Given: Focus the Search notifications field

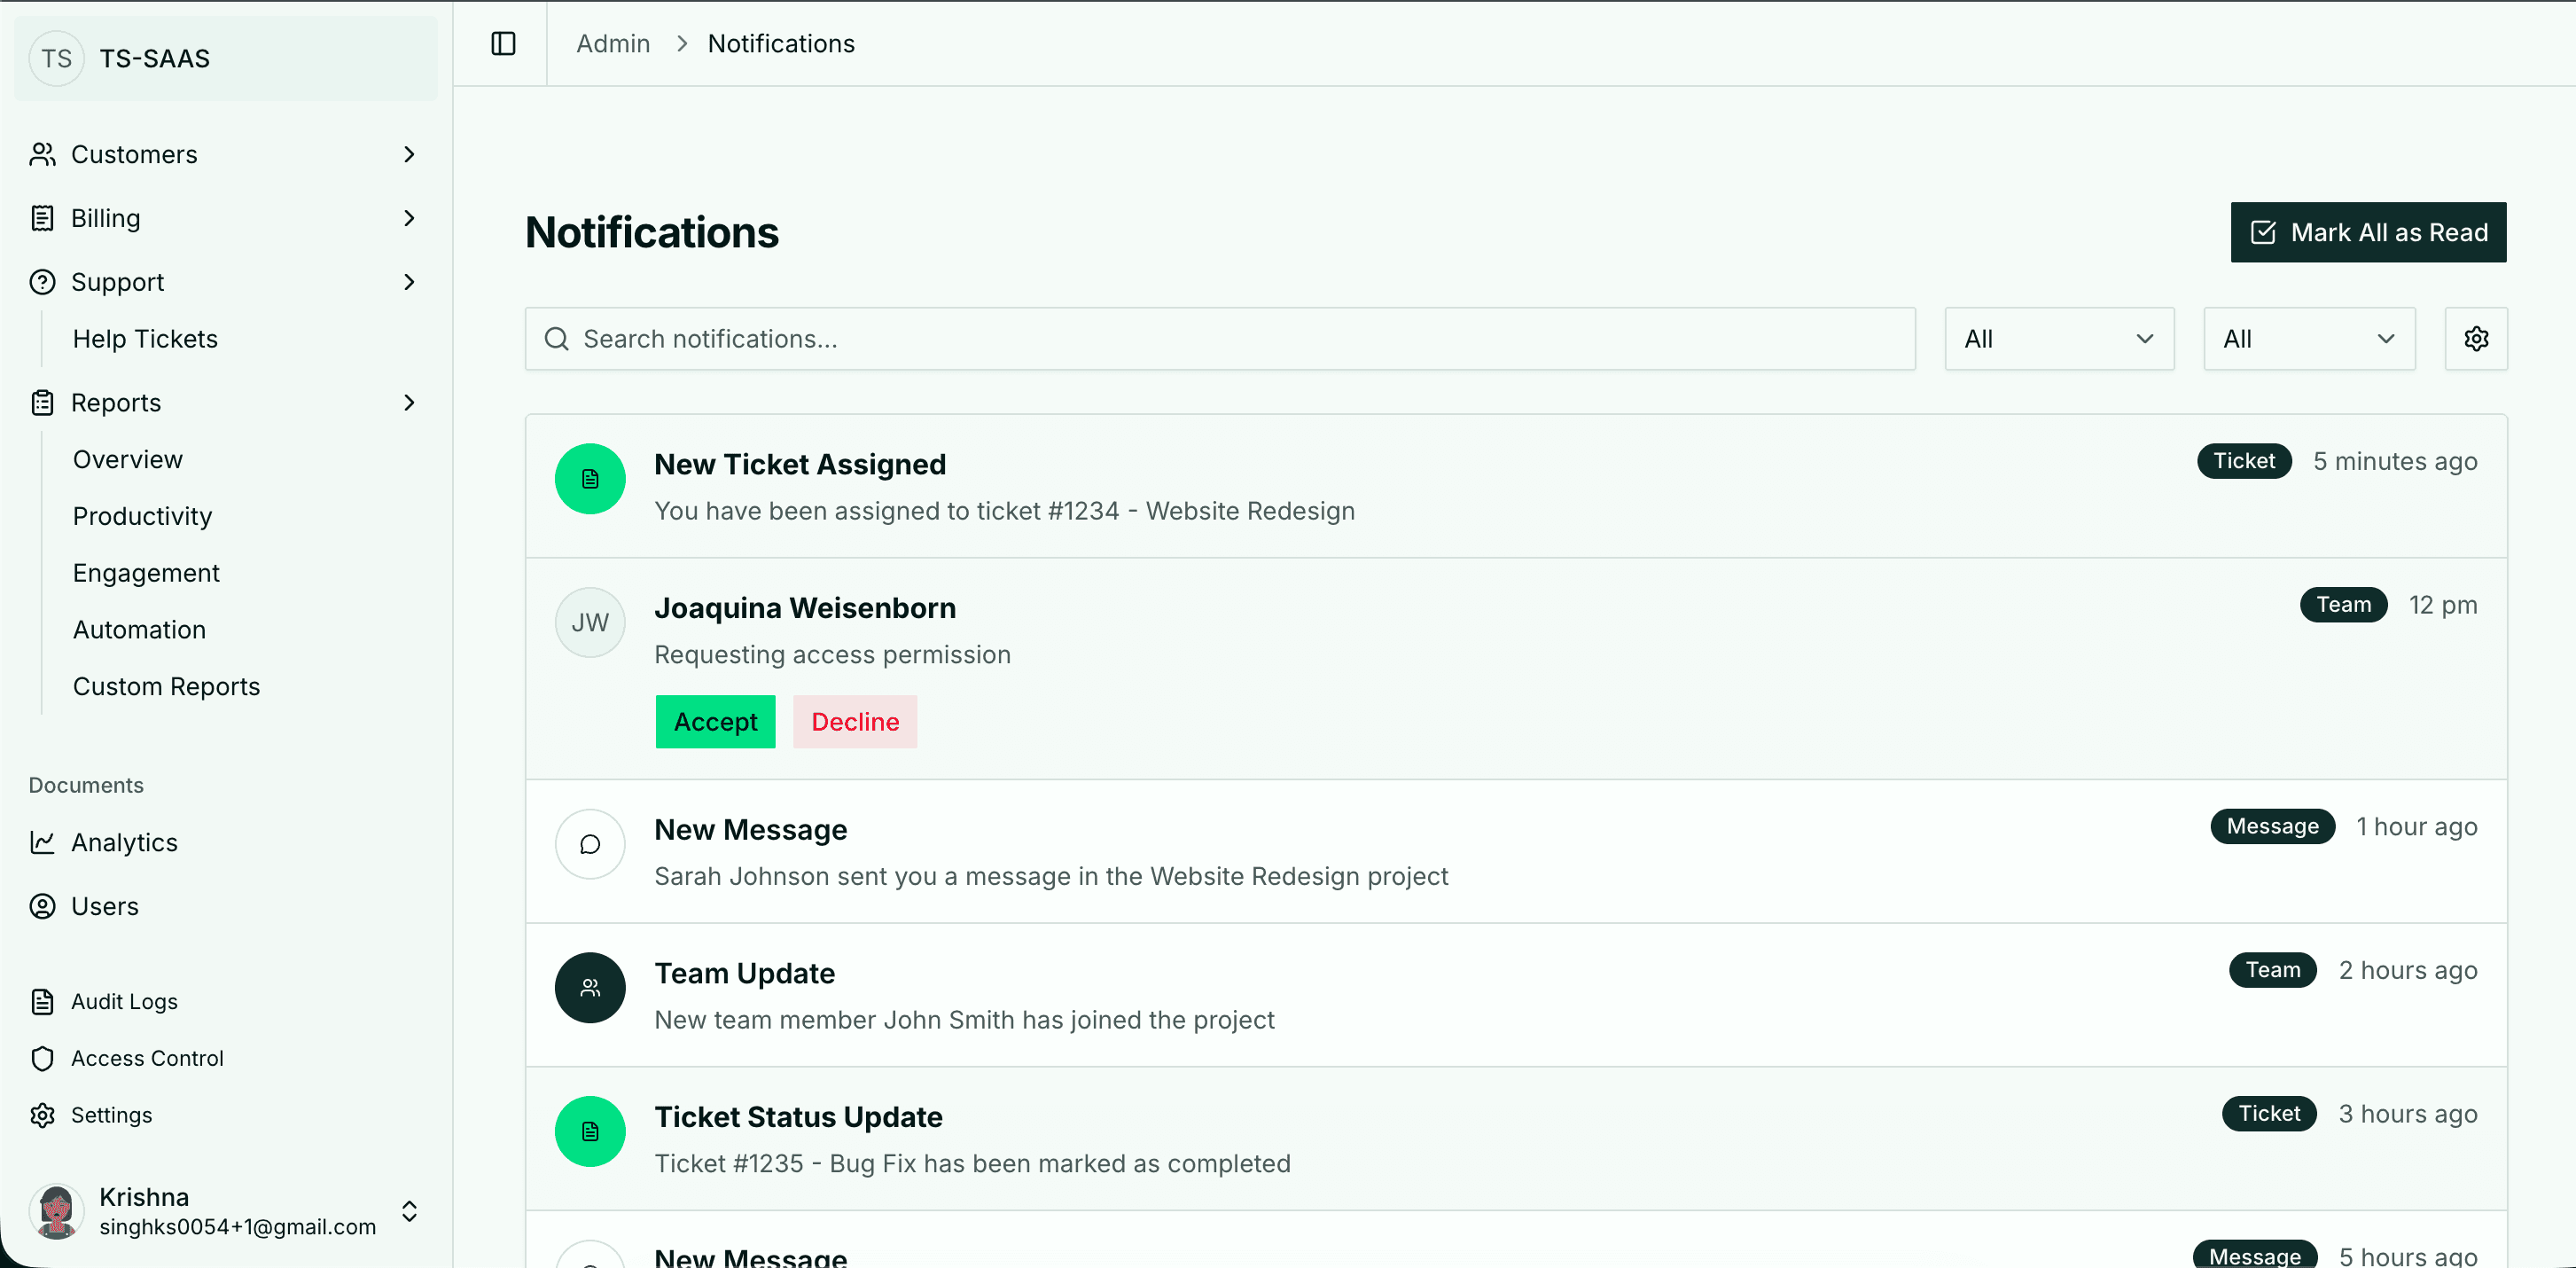Looking at the screenshot, I should tap(1220, 339).
